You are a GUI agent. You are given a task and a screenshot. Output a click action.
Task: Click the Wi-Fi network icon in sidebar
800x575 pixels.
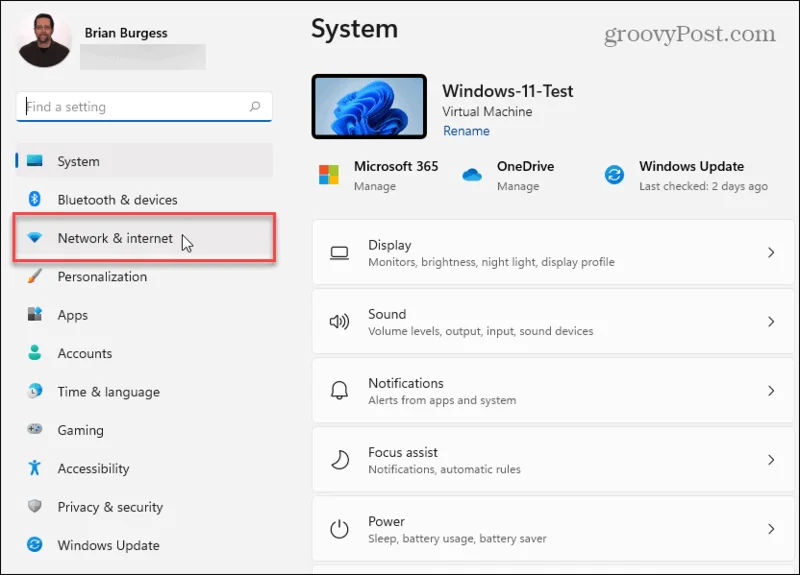(35, 237)
